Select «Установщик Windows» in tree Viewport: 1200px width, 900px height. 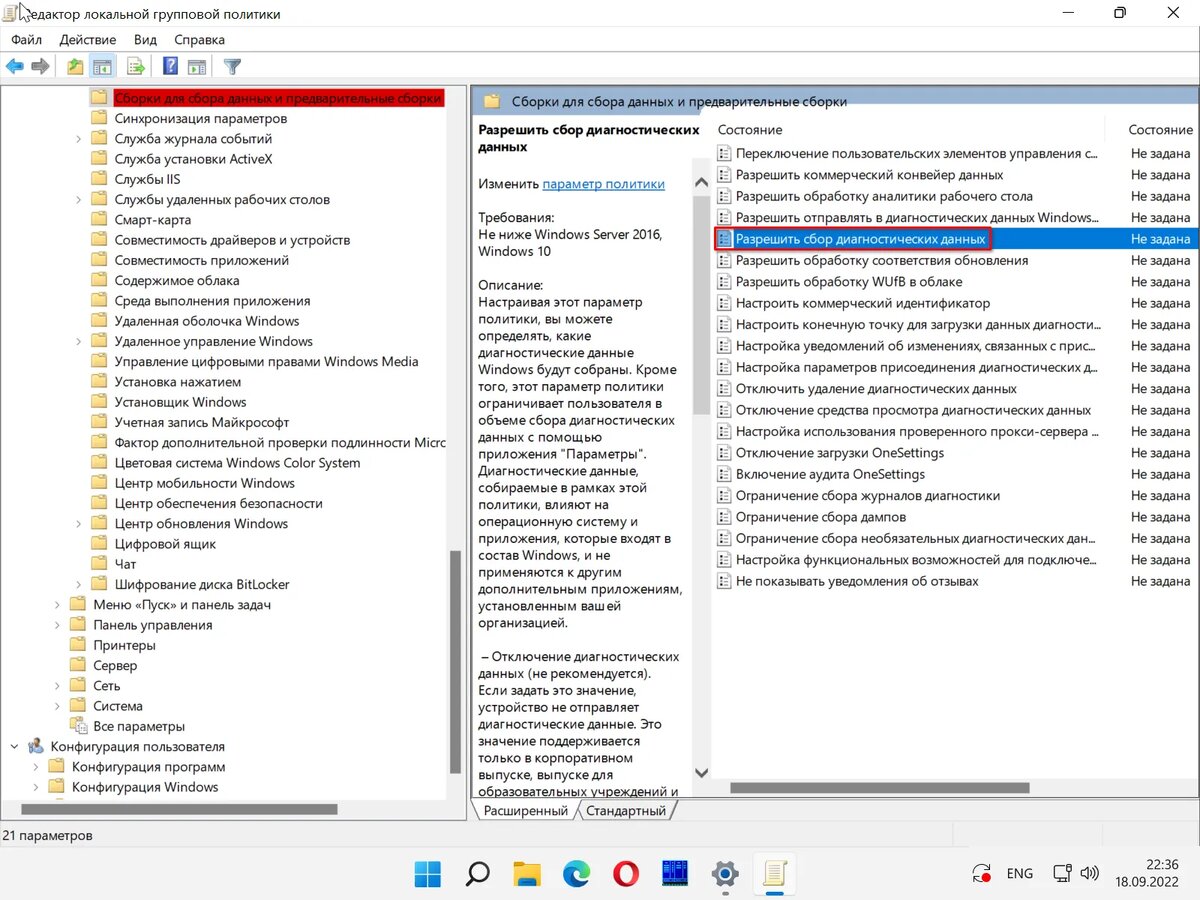point(180,402)
